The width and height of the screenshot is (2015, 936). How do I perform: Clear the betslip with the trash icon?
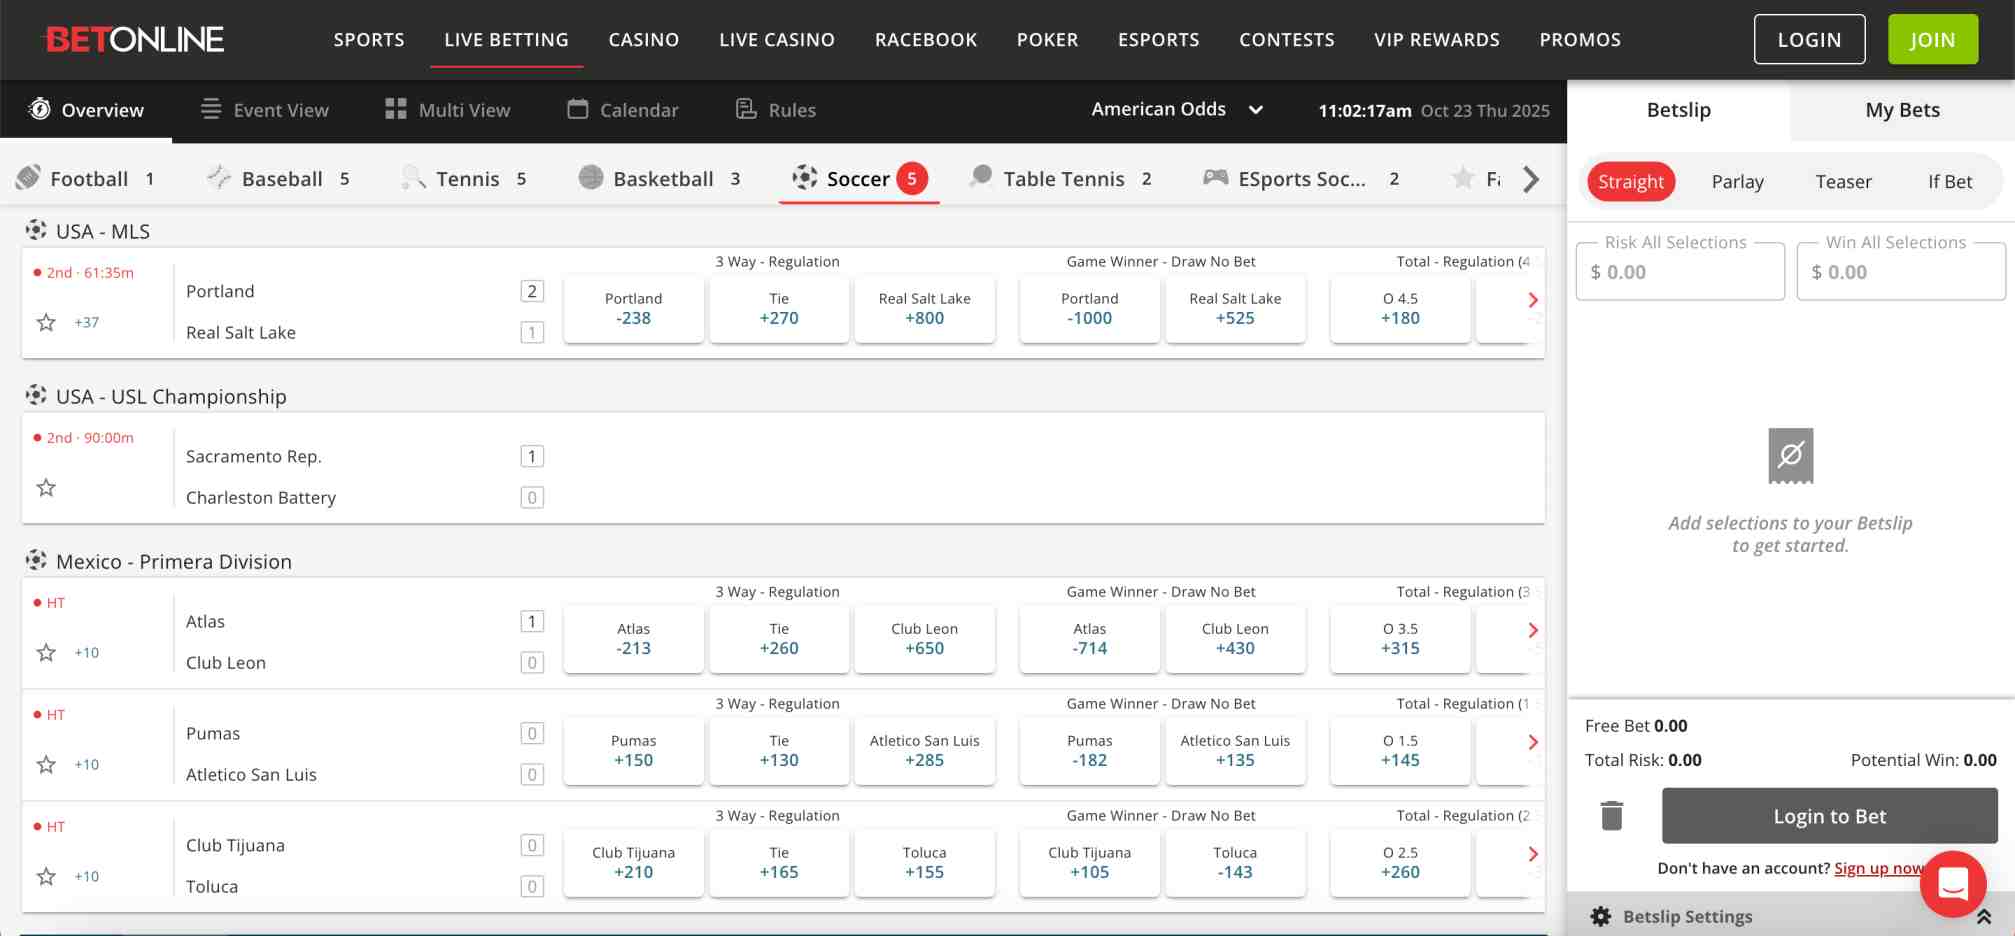pyautogui.click(x=1613, y=815)
